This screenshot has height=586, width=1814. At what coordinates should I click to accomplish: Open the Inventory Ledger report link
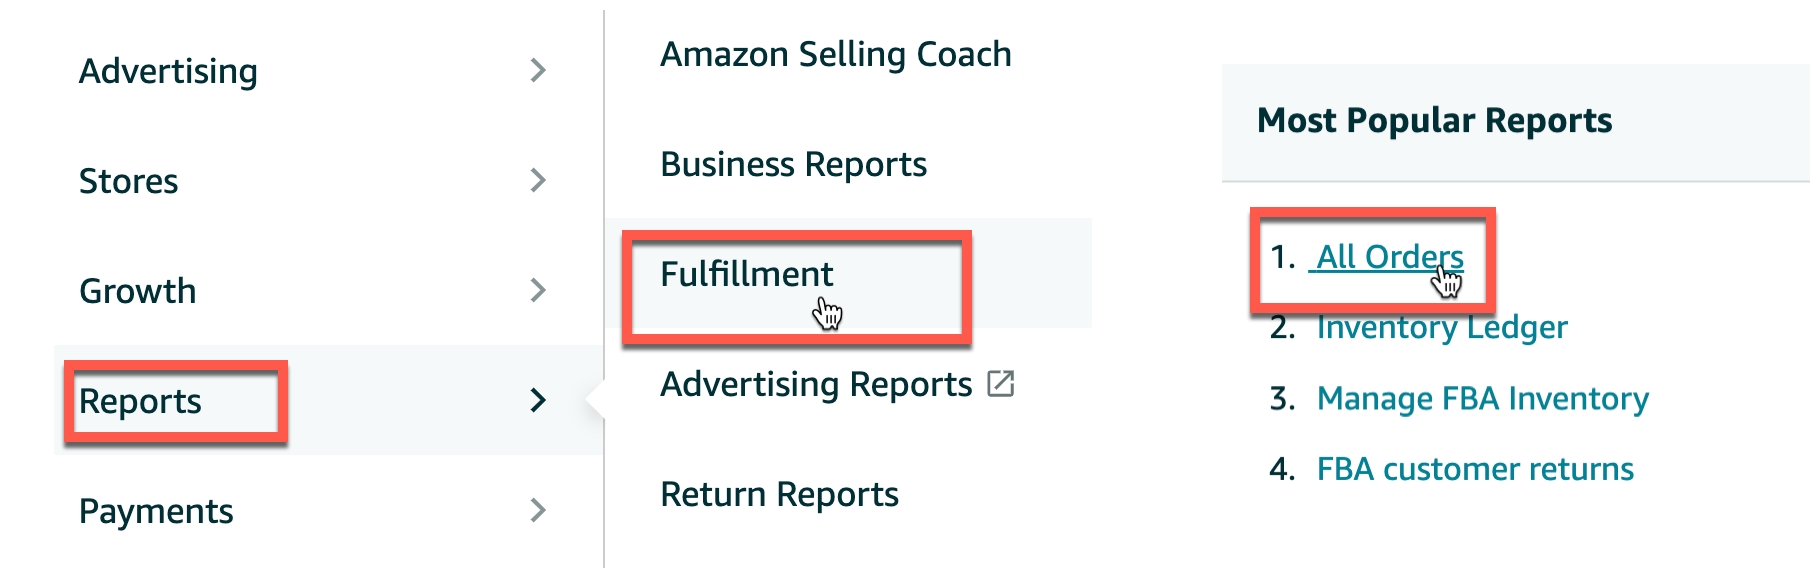pyautogui.click(x=1441, y=328)
